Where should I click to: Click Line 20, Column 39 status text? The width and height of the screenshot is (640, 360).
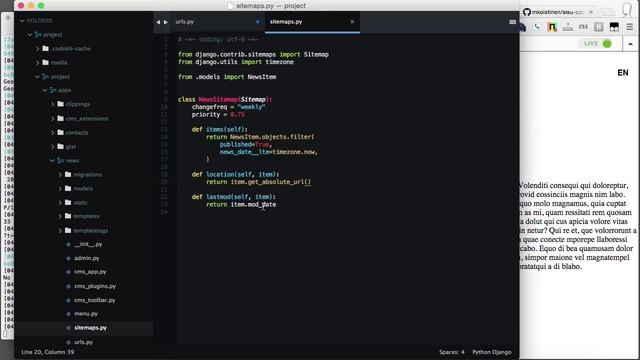pyautogui.click(x=47, y=352)
